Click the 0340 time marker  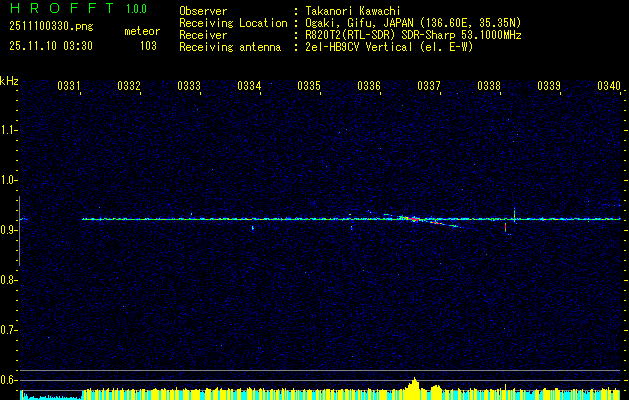[x=609, y=86]
